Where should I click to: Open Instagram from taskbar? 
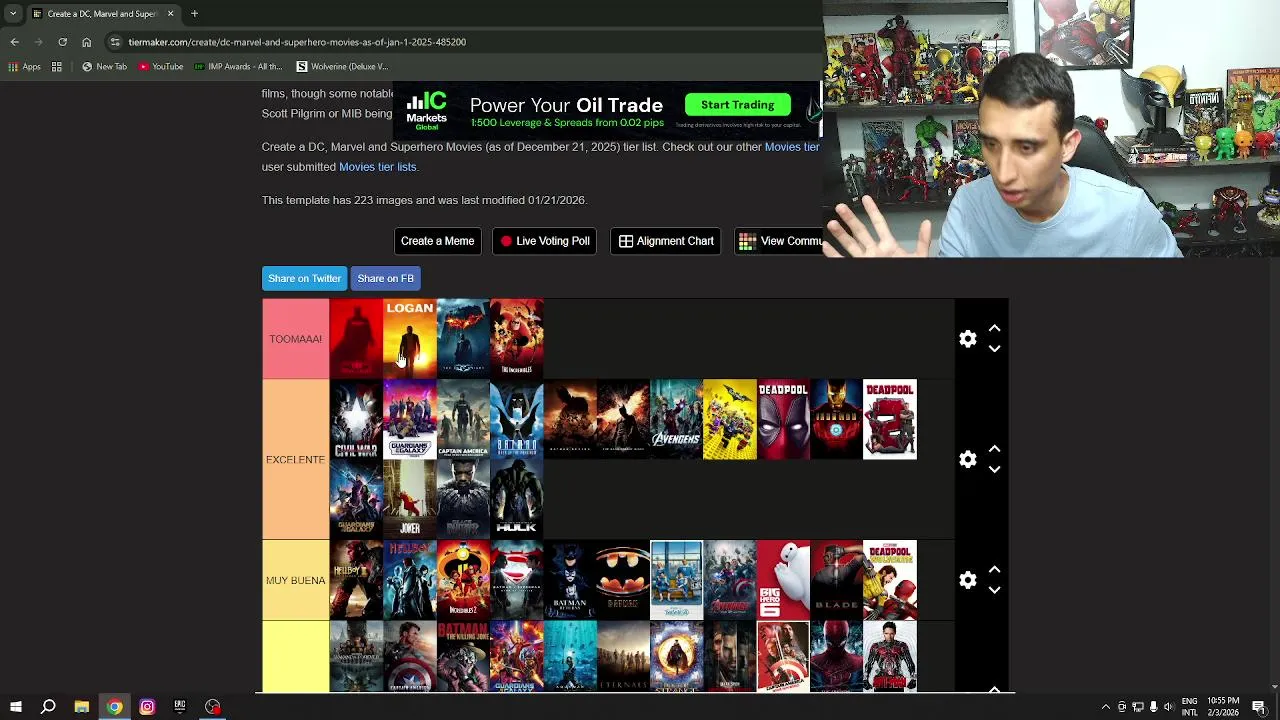pos(147,707)
